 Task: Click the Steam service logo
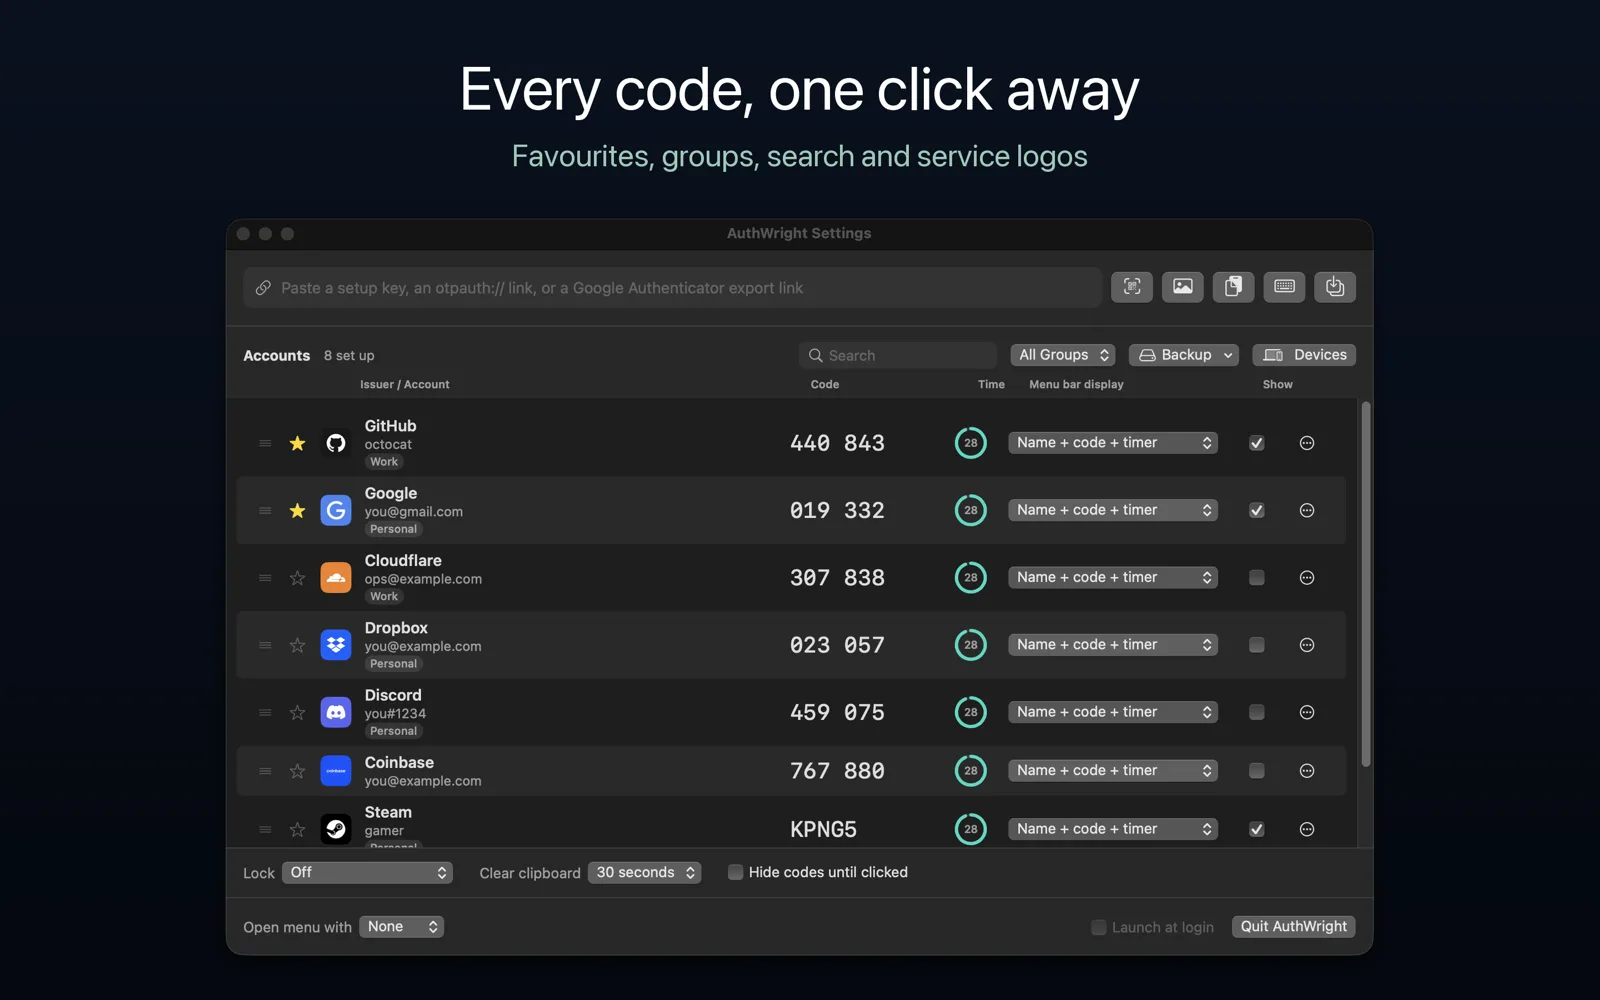(336, 829)
